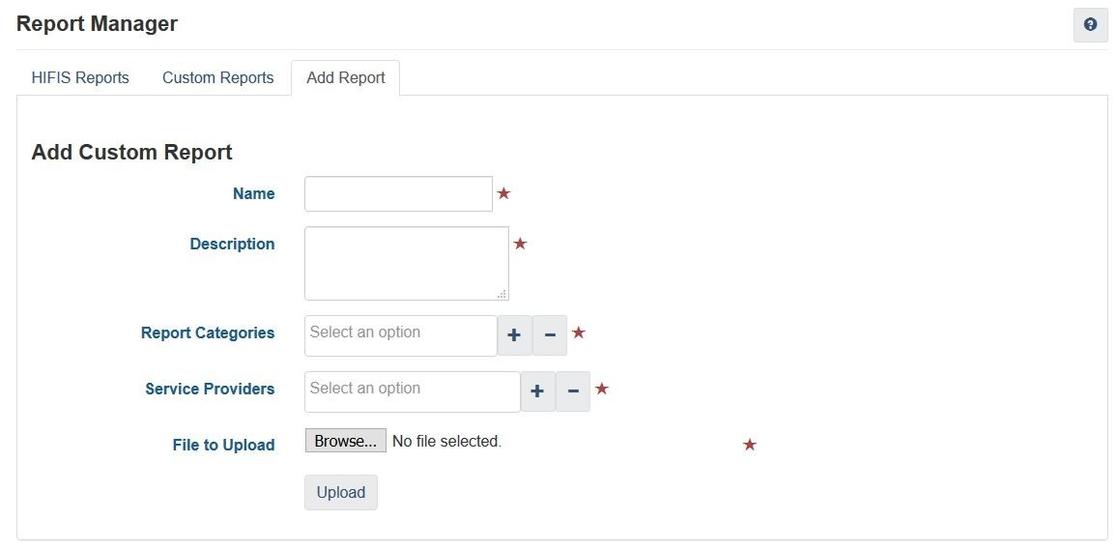Expand the Service Providers select box
Image resolution: width=1118 pixels, height=550 pixels.
pyautogui.click(x=412, y=392)
